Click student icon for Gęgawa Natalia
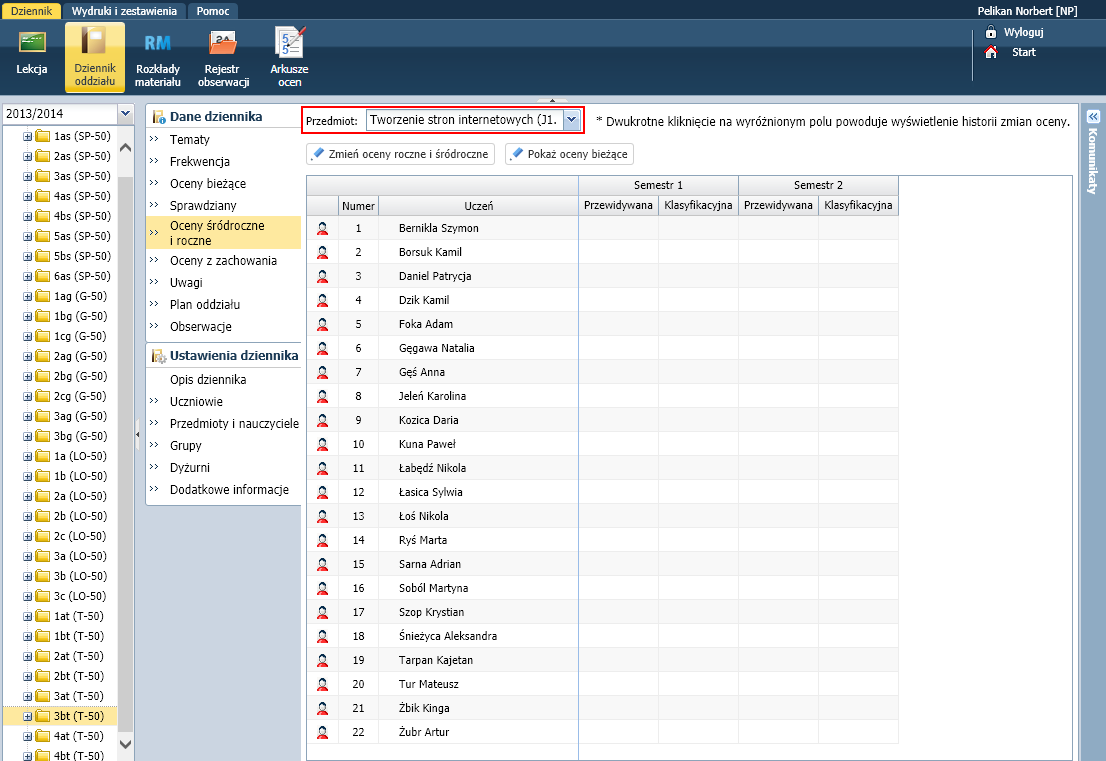The image size is (1106, 761). coord(322,348)
